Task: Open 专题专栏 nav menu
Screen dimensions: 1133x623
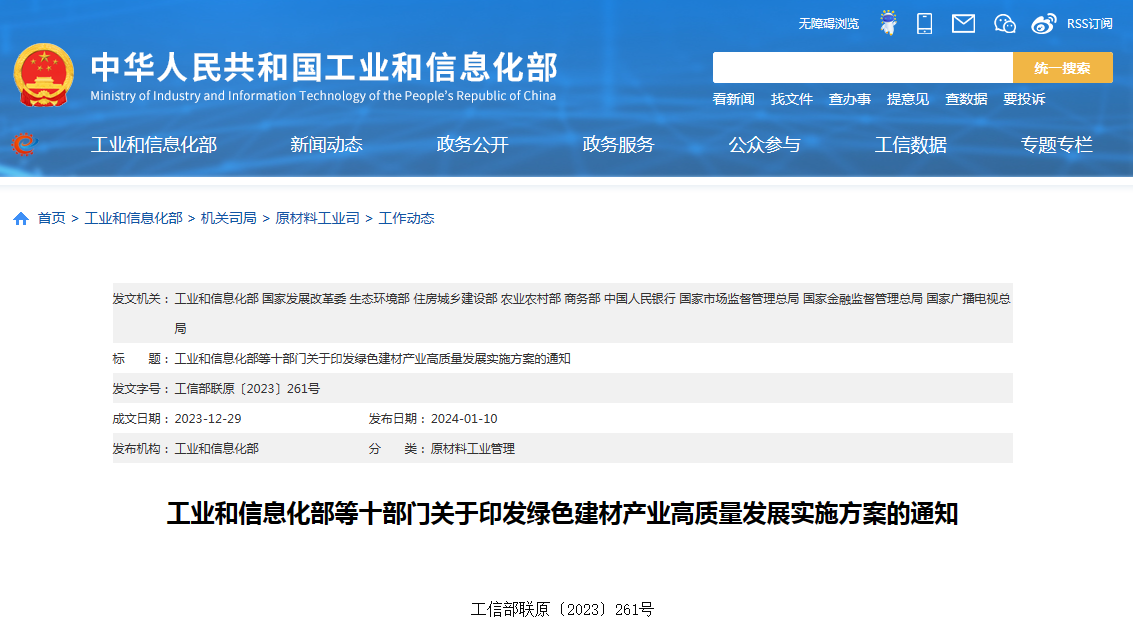Action: [1056, 145]
